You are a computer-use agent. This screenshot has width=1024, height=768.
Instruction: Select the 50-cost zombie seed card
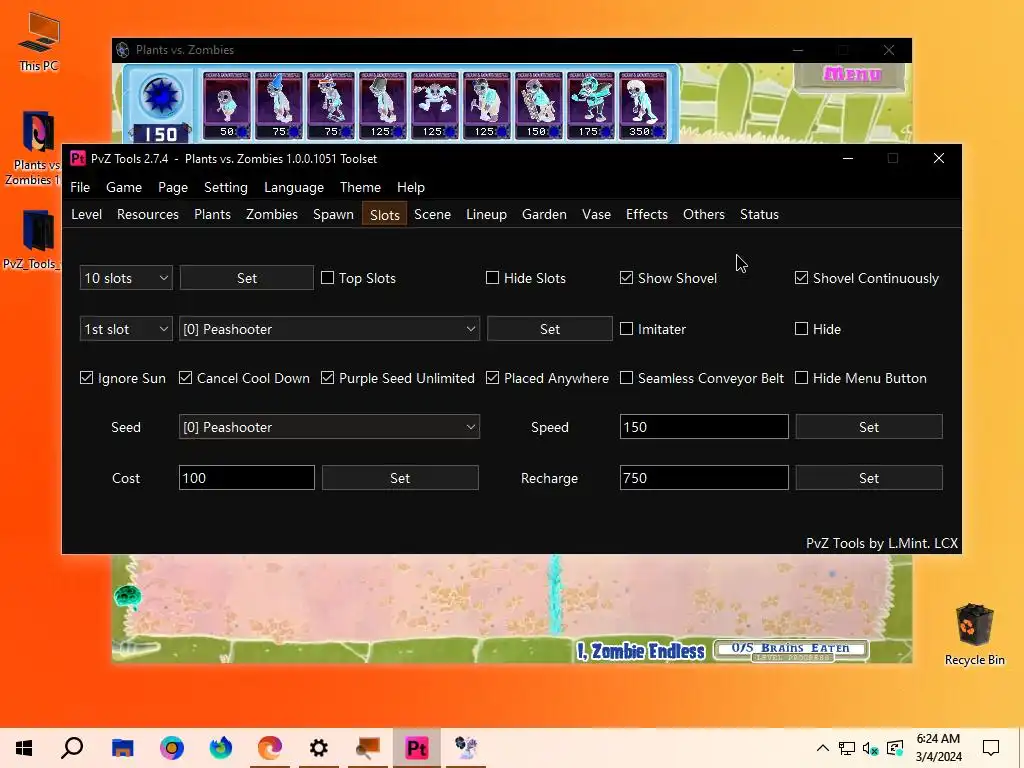pyautogui.click(x=226, y=105)
